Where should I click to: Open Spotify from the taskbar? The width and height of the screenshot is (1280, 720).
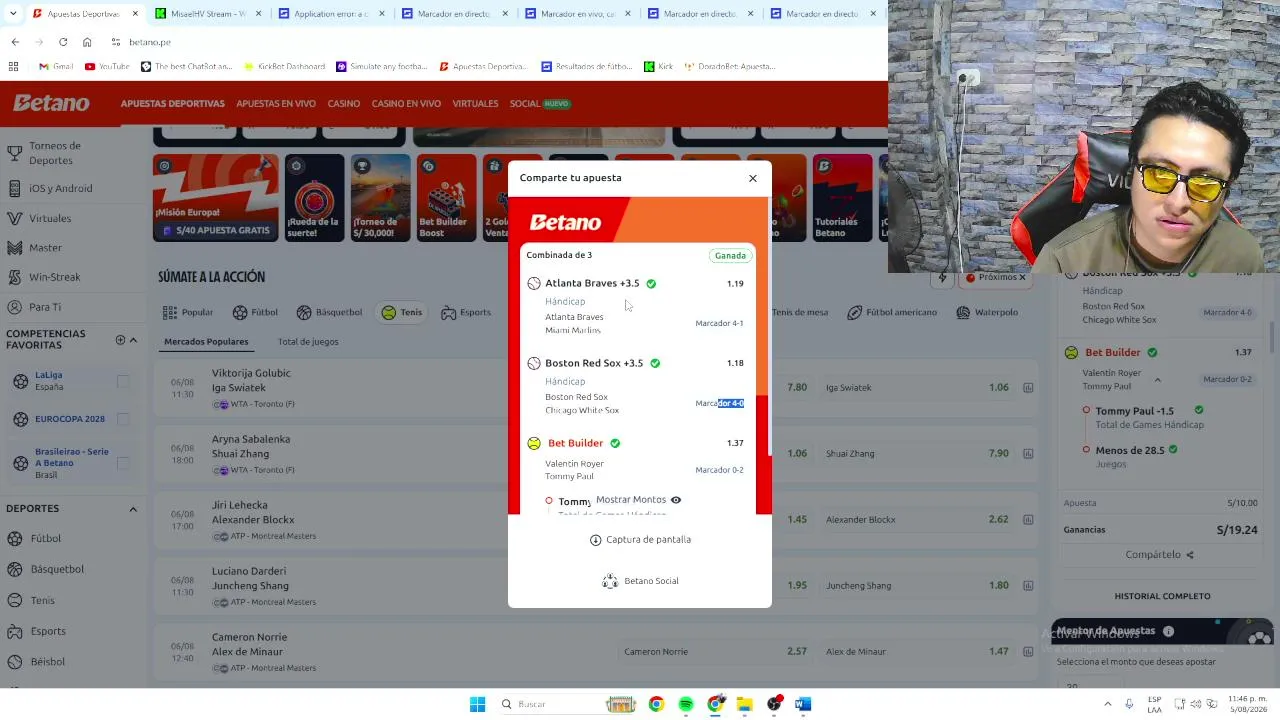tap(686, 704)
